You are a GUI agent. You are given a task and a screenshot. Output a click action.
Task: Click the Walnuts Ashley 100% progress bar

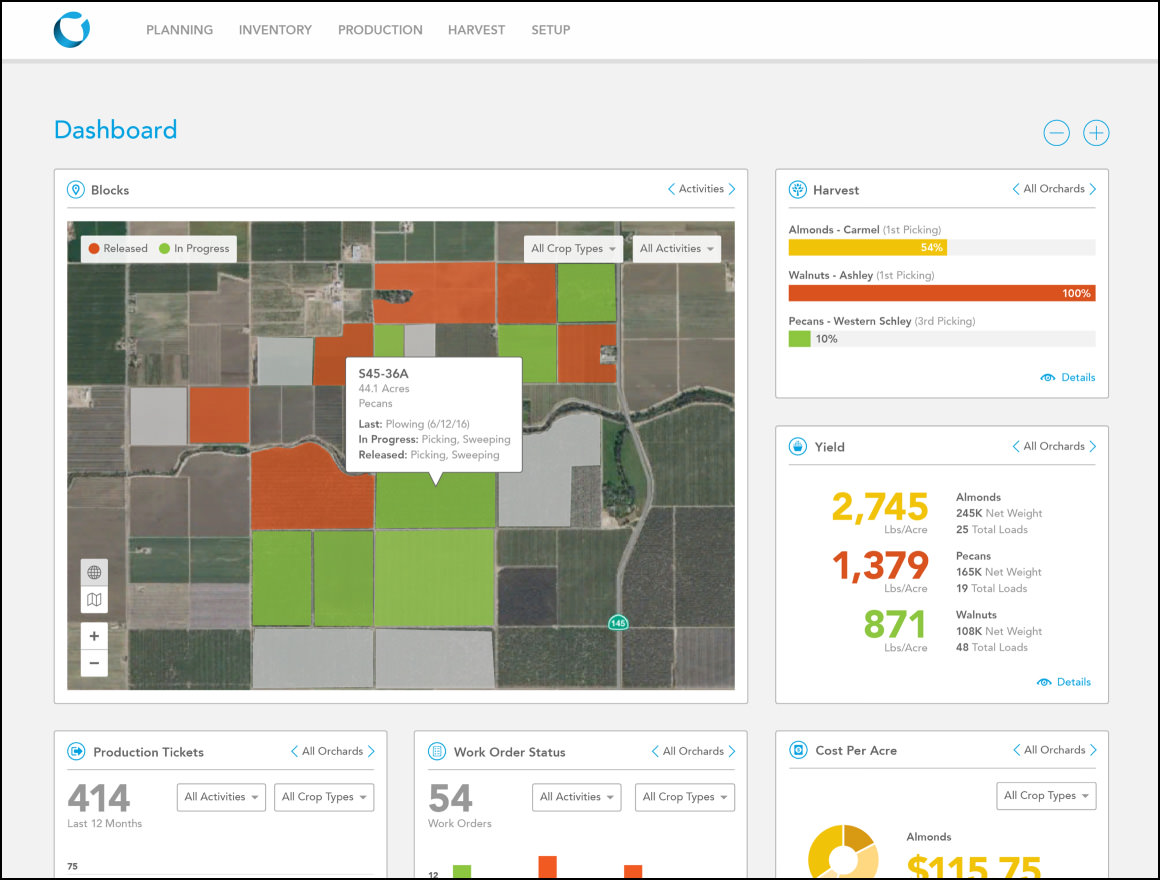[x=941, y=293]
